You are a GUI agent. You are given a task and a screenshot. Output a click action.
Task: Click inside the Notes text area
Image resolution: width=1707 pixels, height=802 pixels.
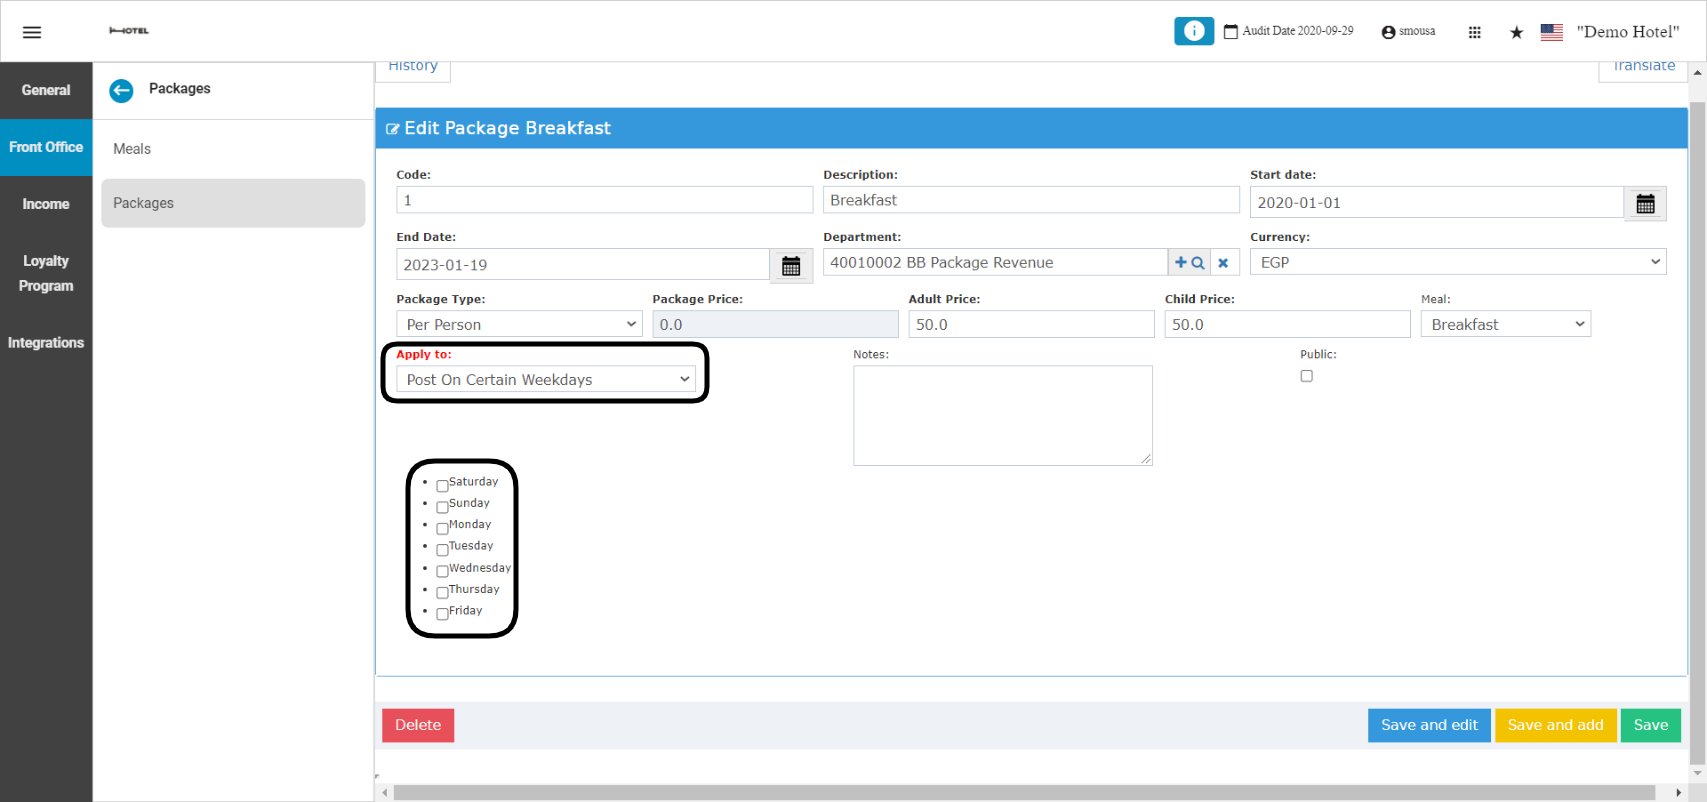pyautogui.click(x=1003, y=415)
